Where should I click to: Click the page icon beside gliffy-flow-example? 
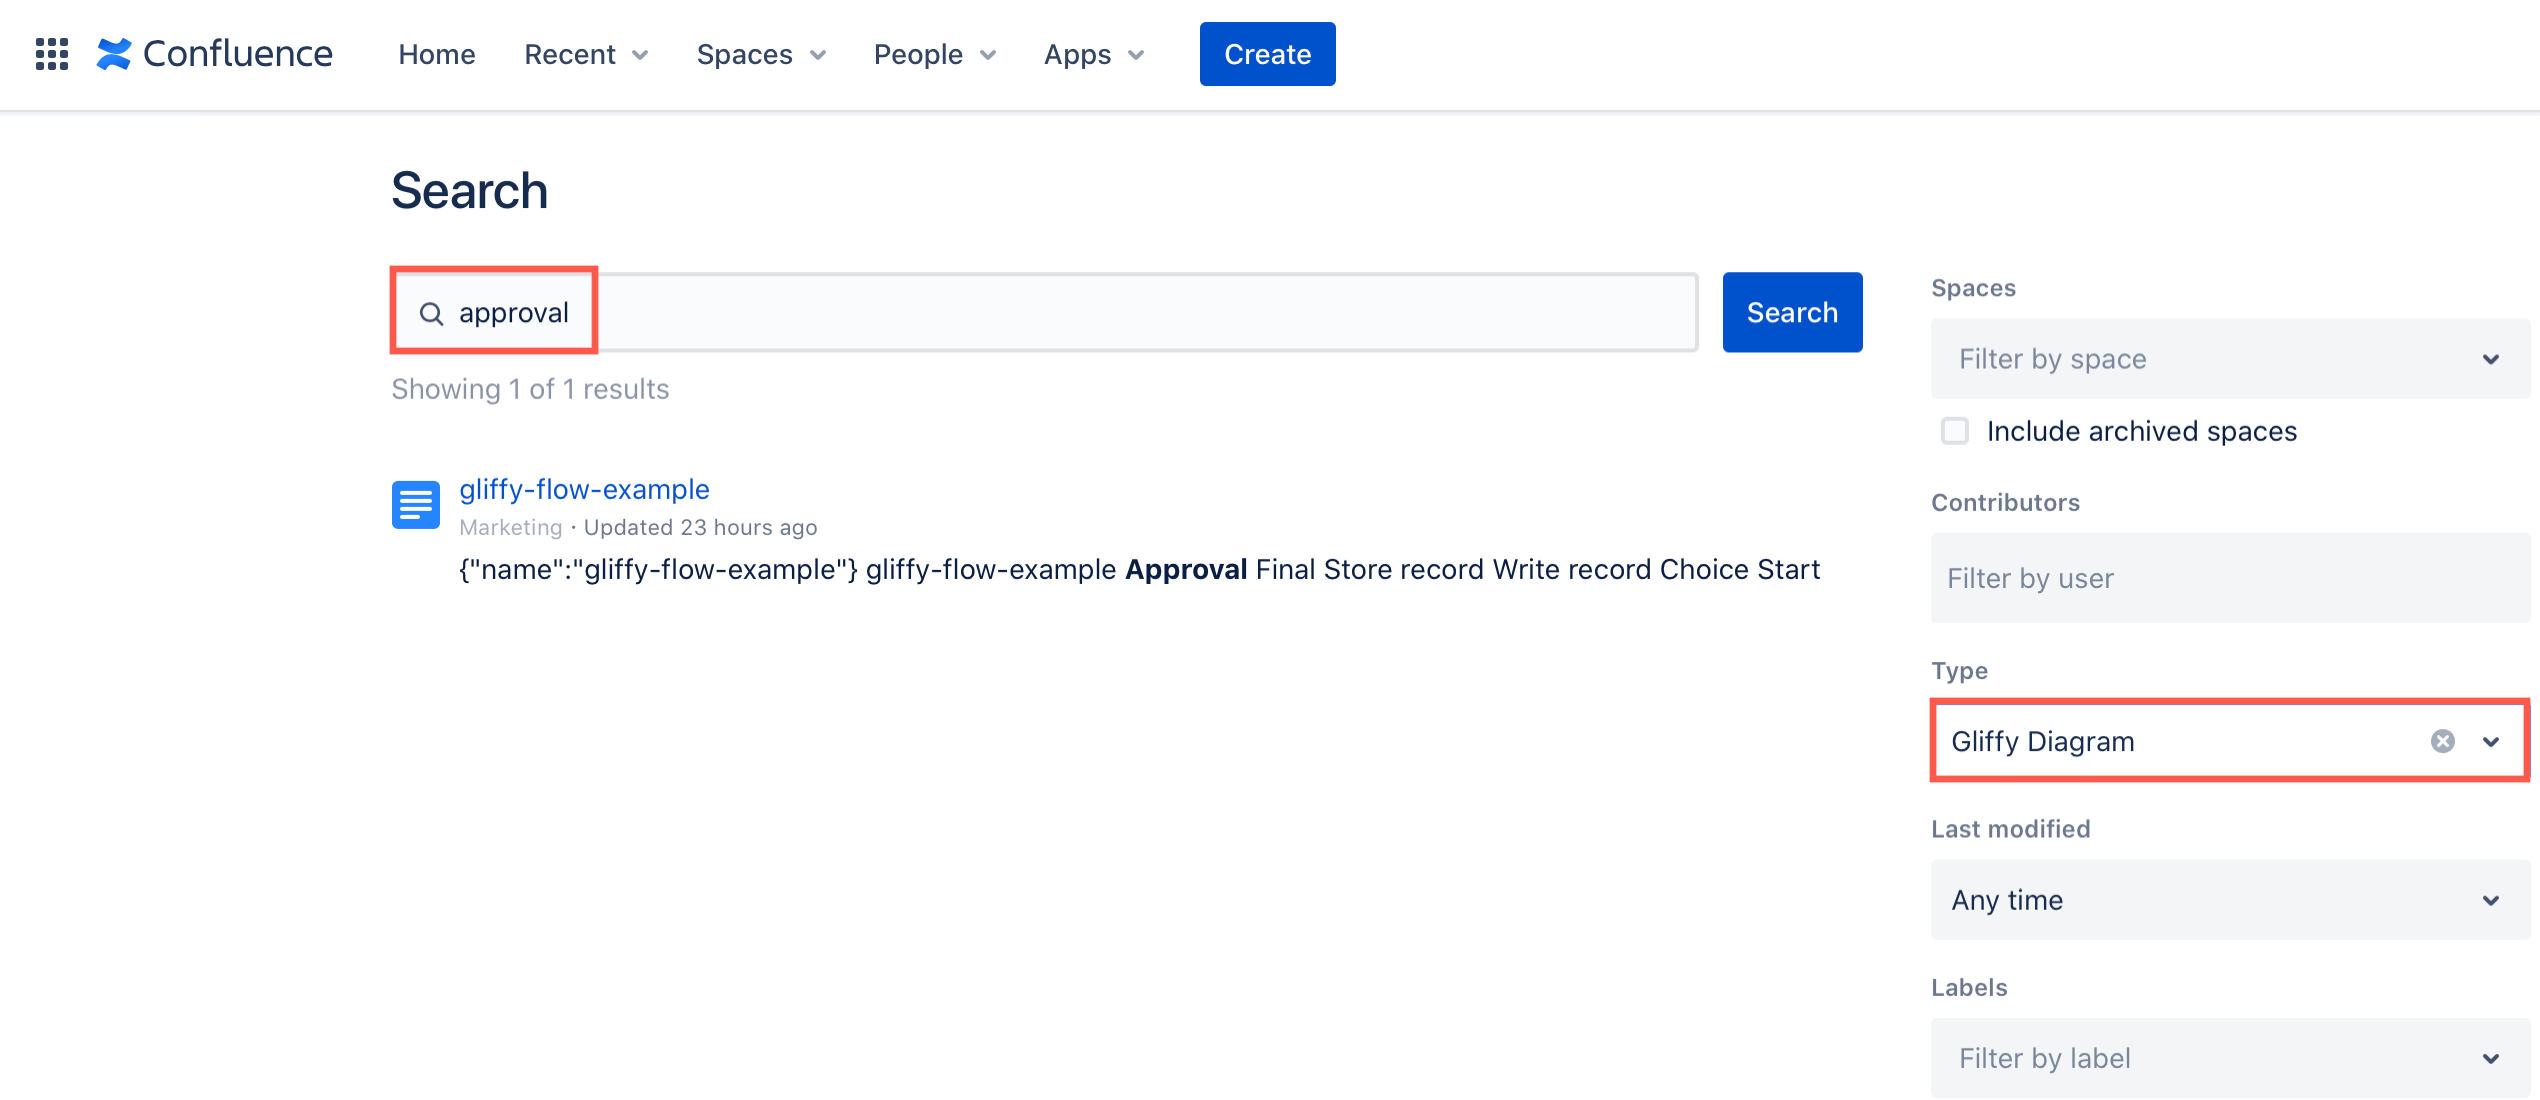(x=414, y=505)
